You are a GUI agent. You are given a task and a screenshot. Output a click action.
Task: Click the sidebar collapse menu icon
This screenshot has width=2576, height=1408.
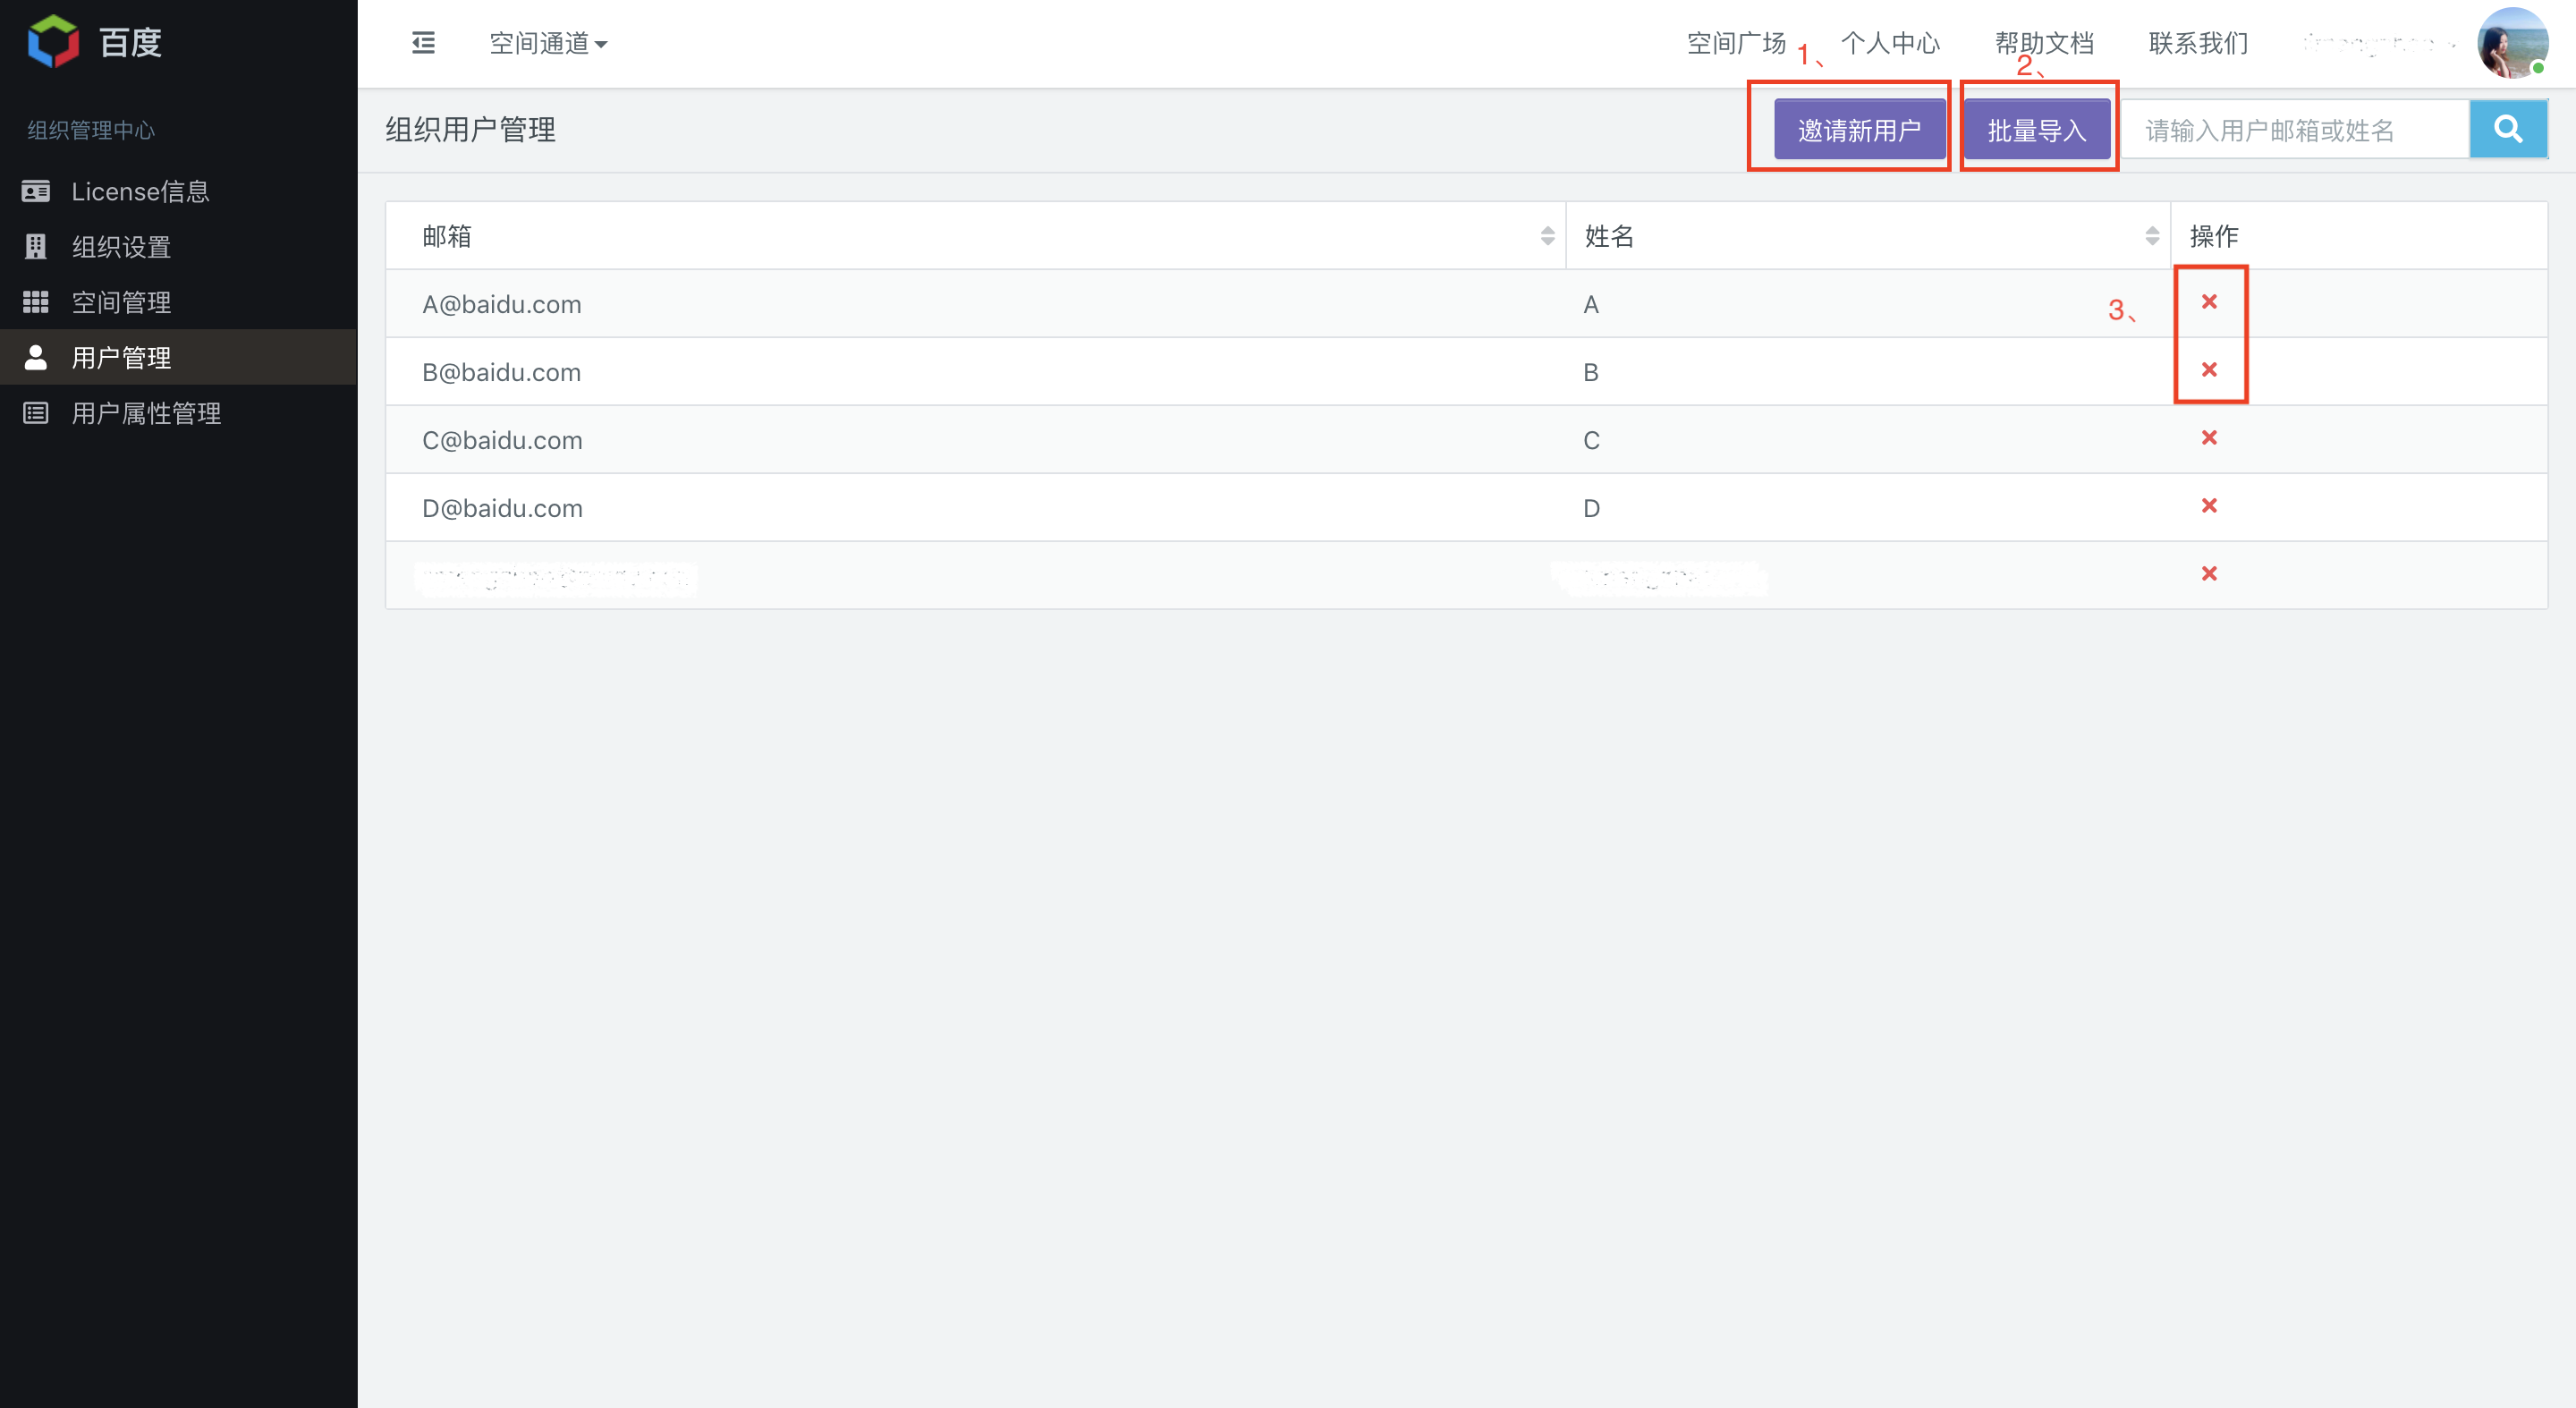(423, 43)
